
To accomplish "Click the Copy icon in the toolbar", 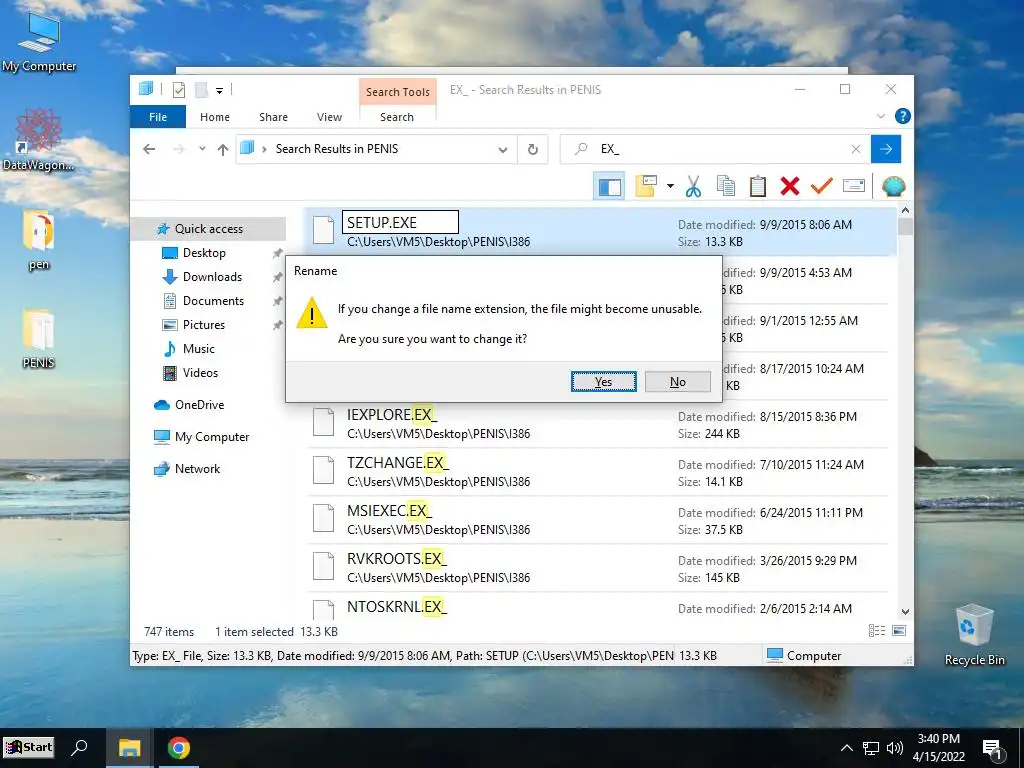I will (726, 186).
